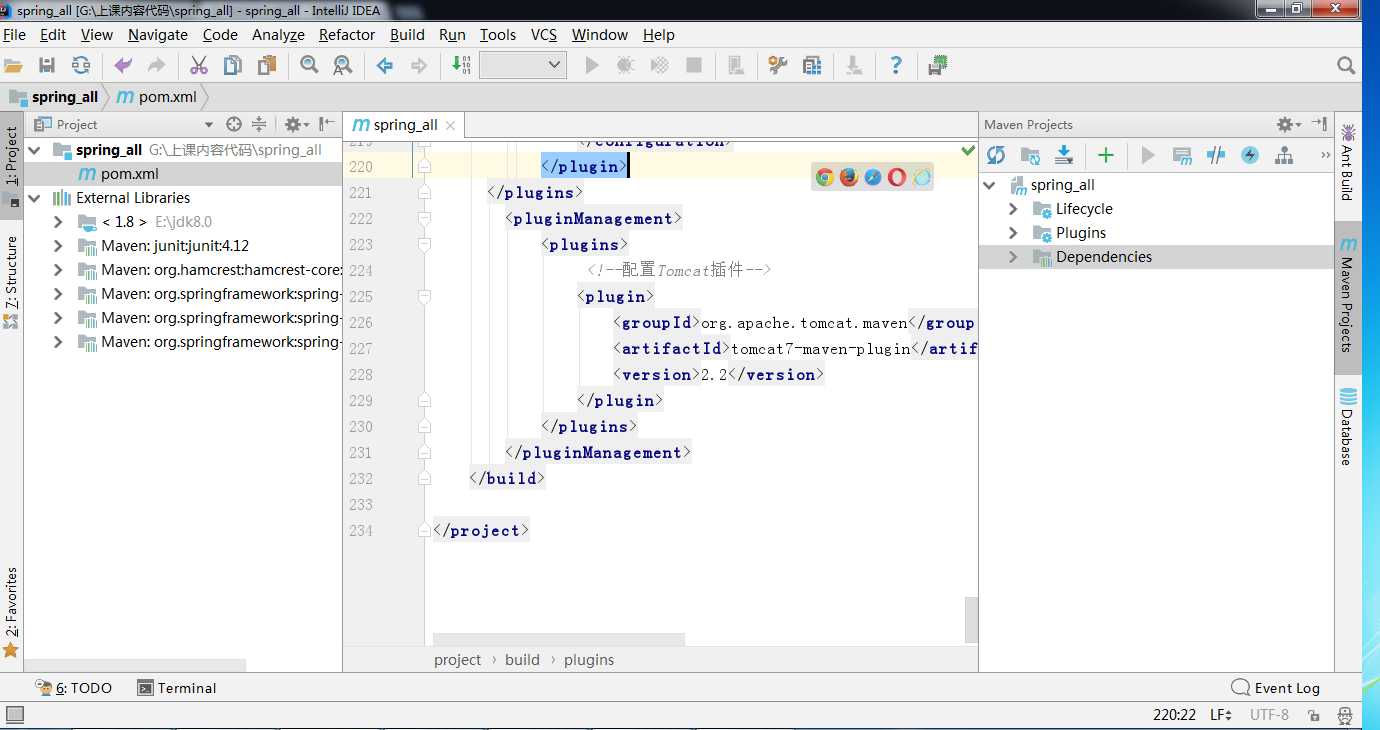Open the Database side panel
The width and height of the screenshot is (1380, 730).
(x=1347, y=427)
